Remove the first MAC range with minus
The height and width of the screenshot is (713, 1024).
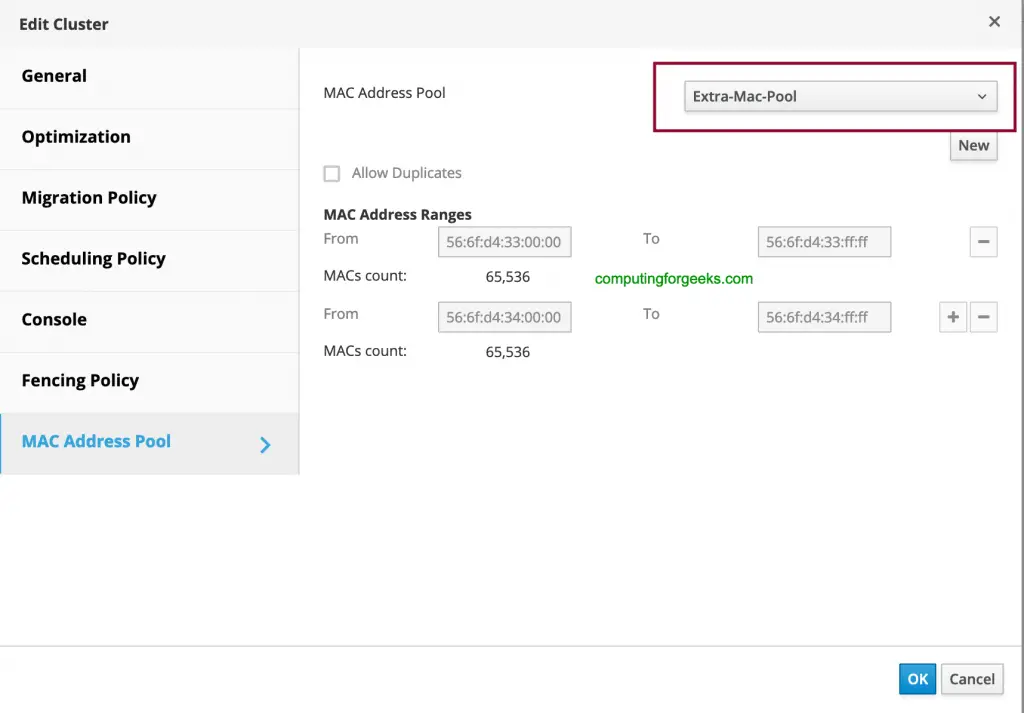click(984, 242)
